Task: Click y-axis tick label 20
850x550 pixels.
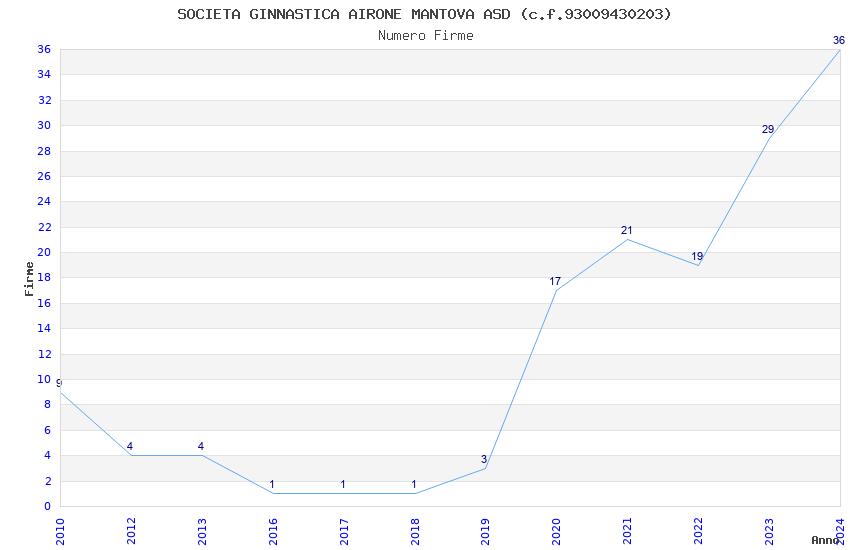Action: click(44, 252)
